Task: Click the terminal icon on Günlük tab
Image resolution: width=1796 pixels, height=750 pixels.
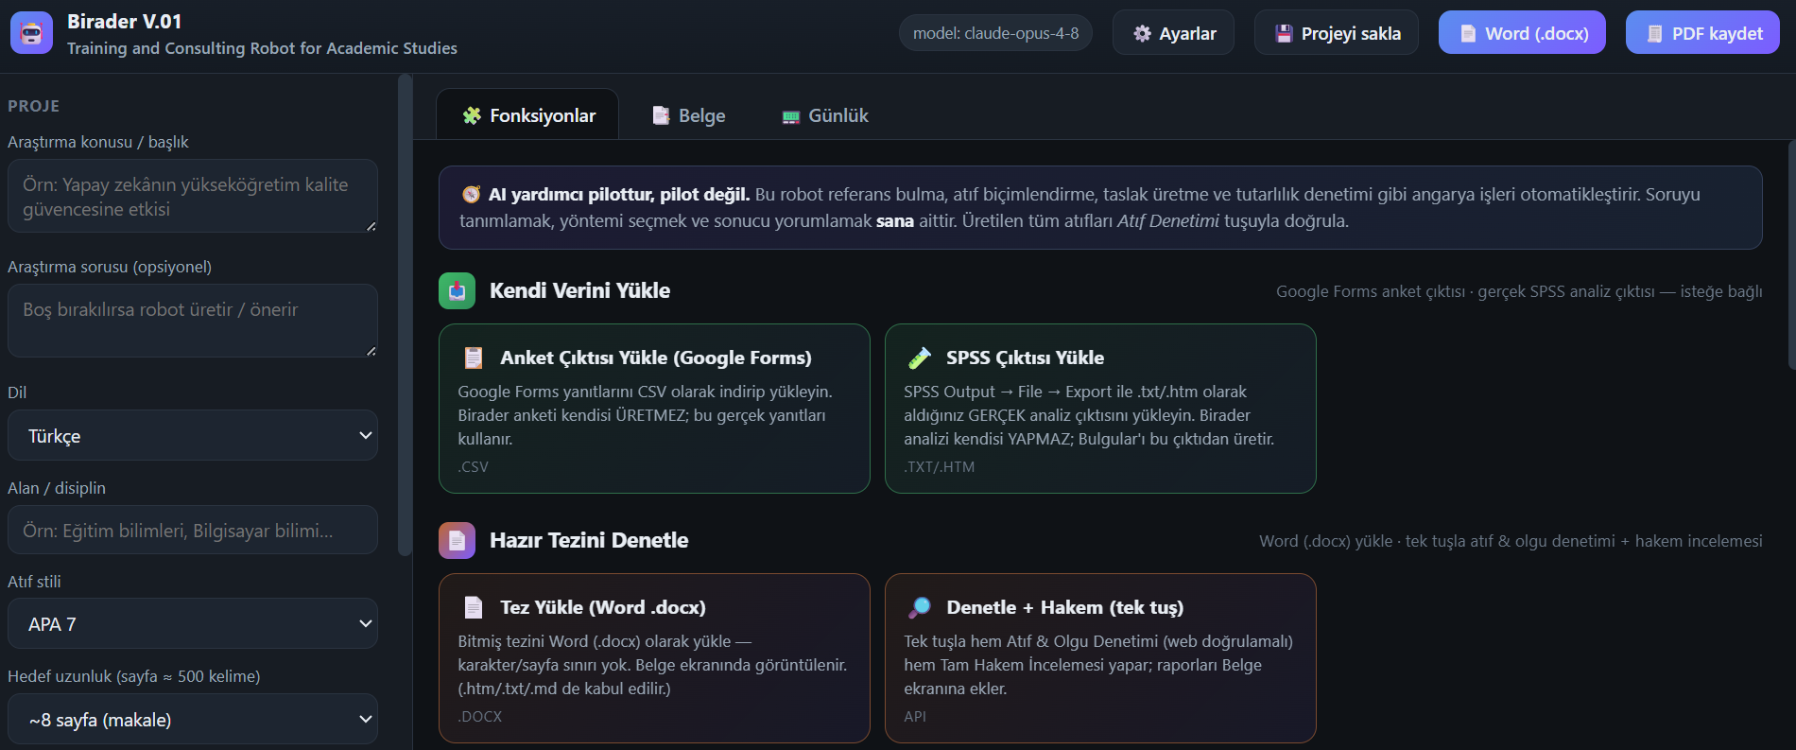Action: (791, 117)
